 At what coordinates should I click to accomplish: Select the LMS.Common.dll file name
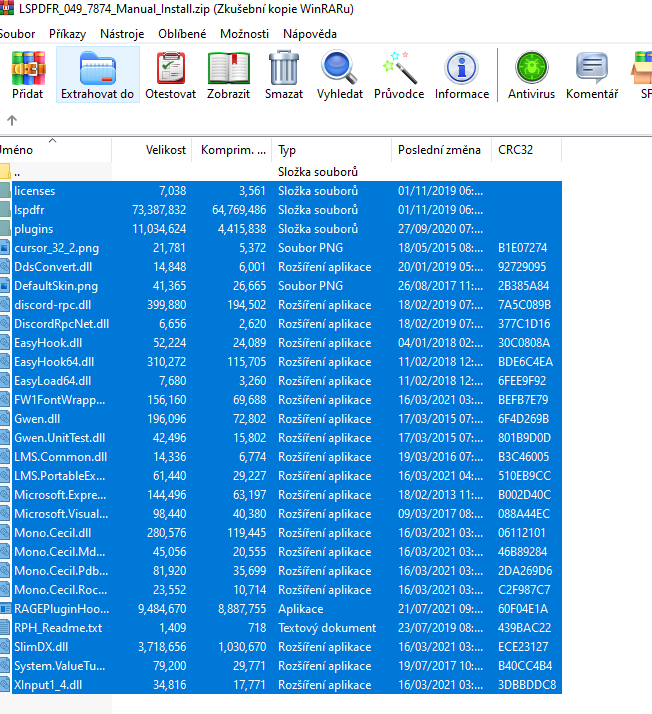(x=61, y=457)
